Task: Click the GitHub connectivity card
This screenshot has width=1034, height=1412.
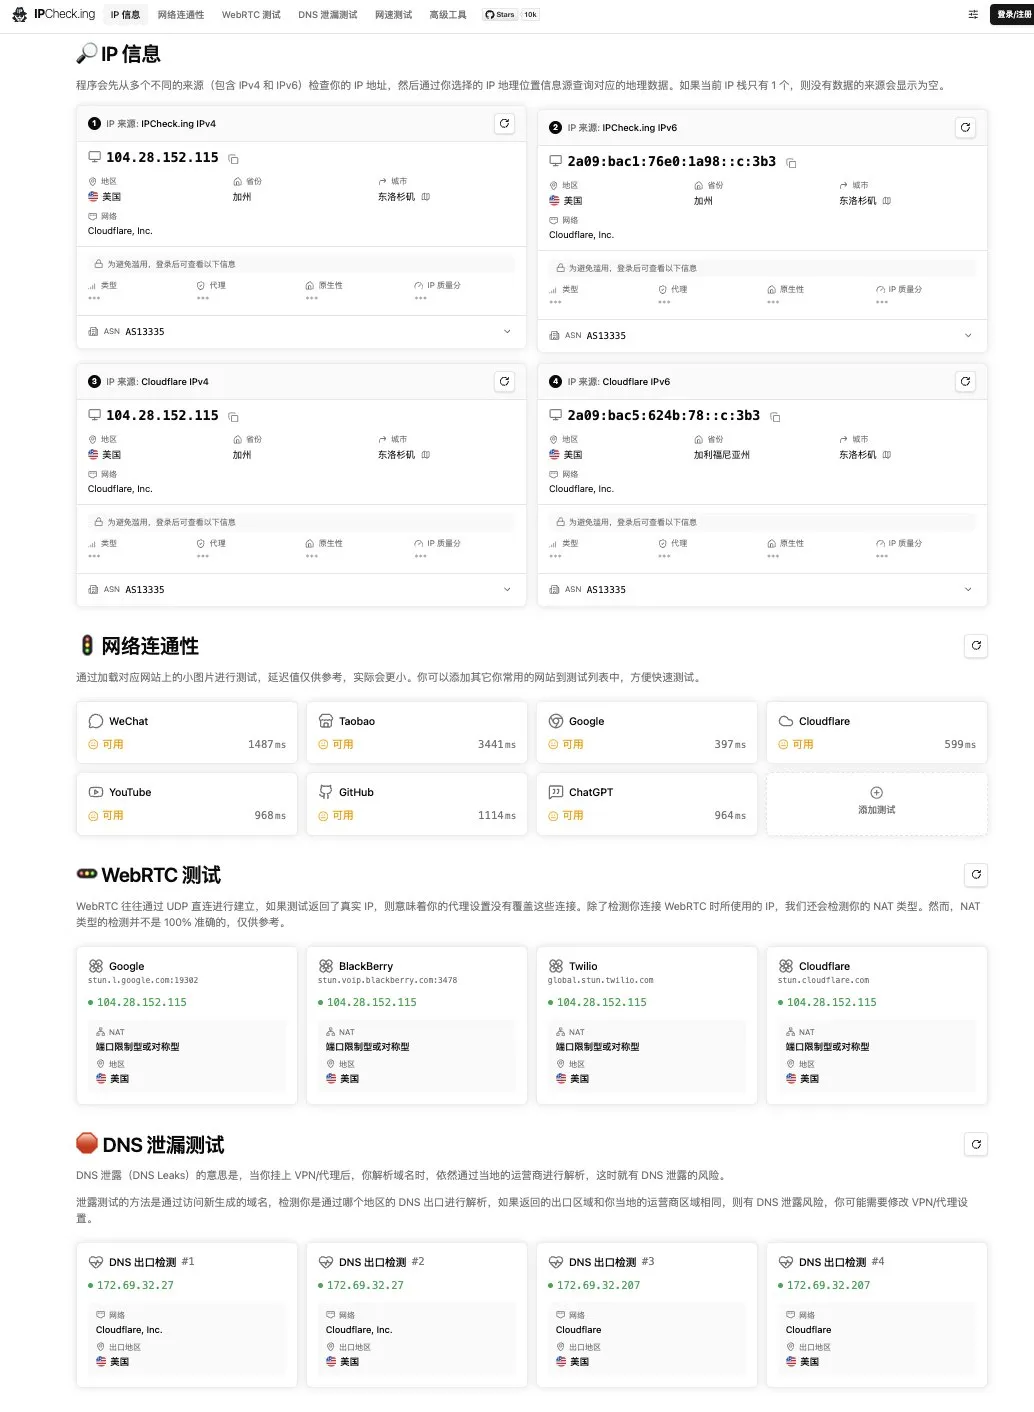Action: click(x=417, y=804)
